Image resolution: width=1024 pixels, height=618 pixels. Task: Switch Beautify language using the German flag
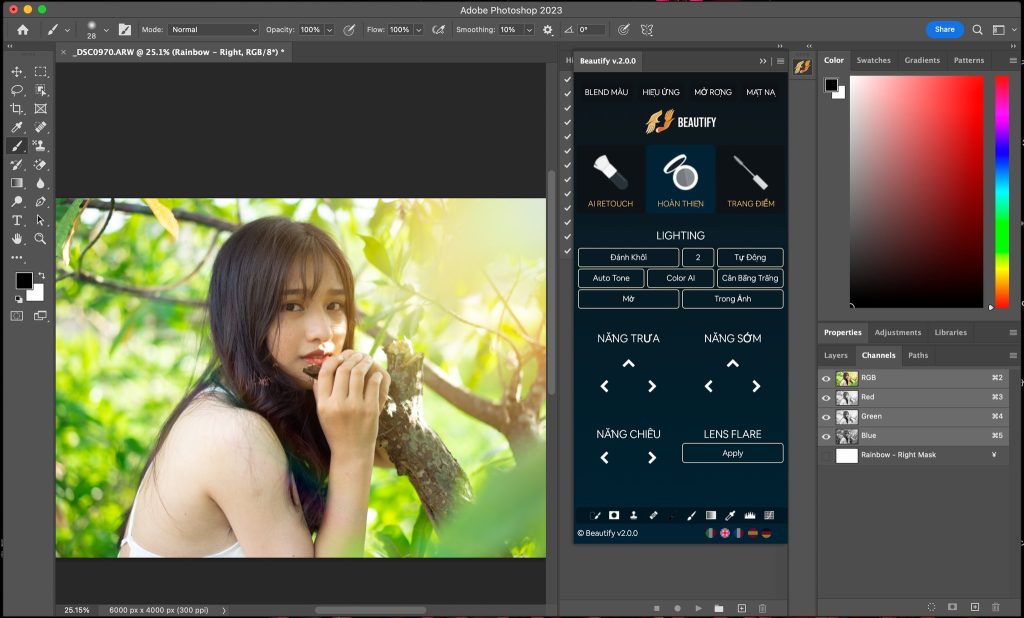click(x=767, y=533)
